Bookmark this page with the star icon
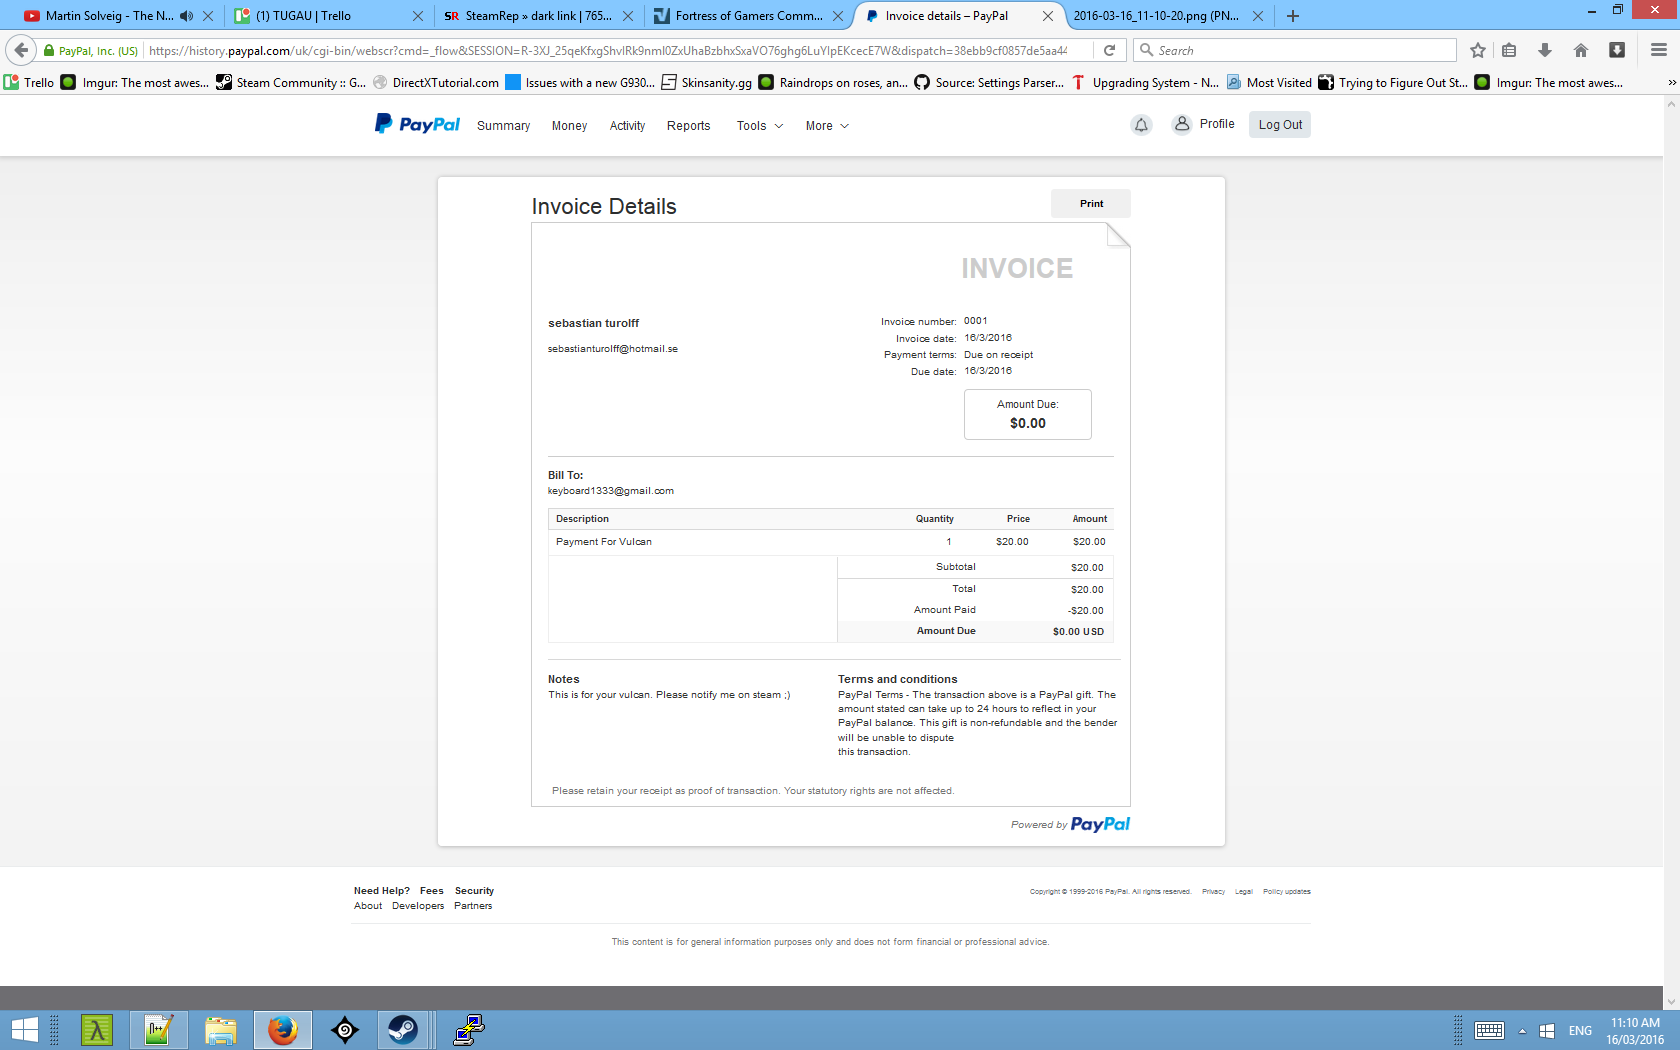This screenshot has width=1680, height=1050. (x=1478, y=50)
